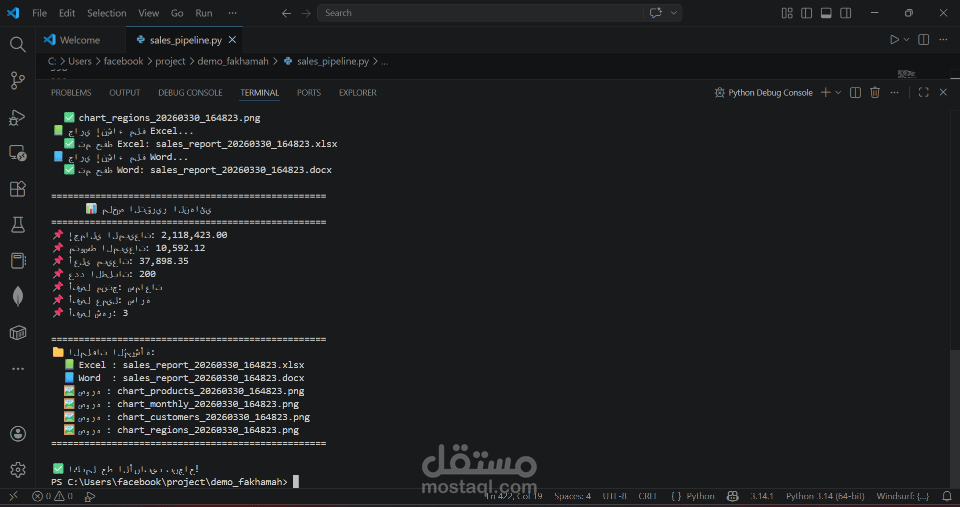Open the Go menu
This screenshot has width=960, height=507.
[177, 13]
